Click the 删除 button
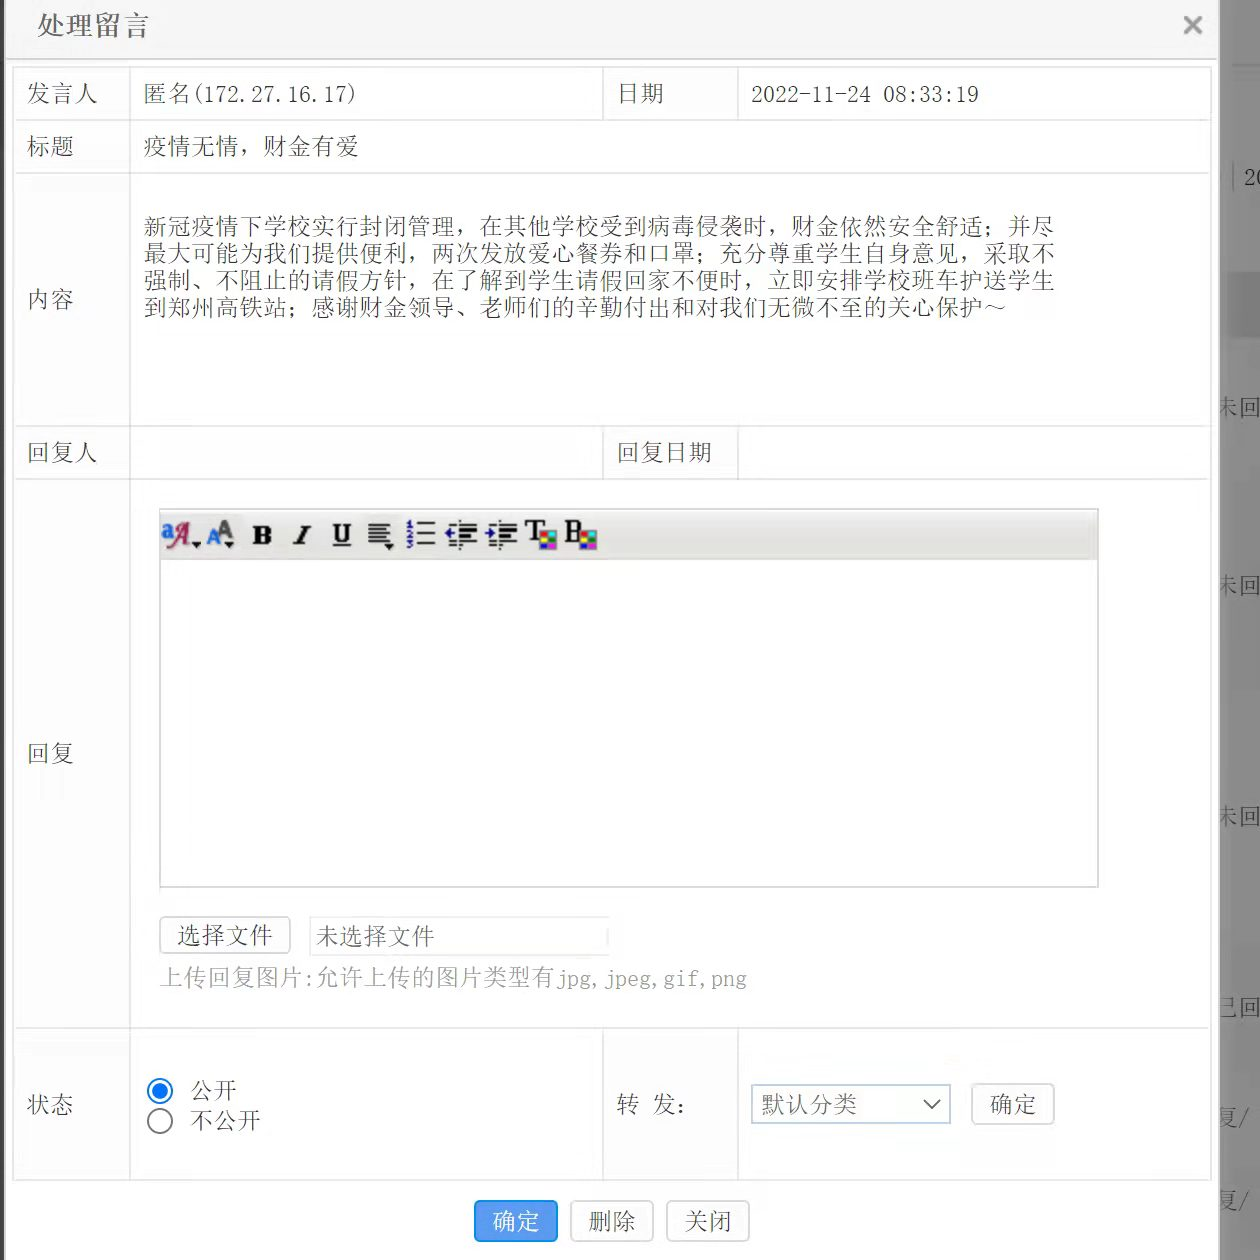 [611, 1221]
